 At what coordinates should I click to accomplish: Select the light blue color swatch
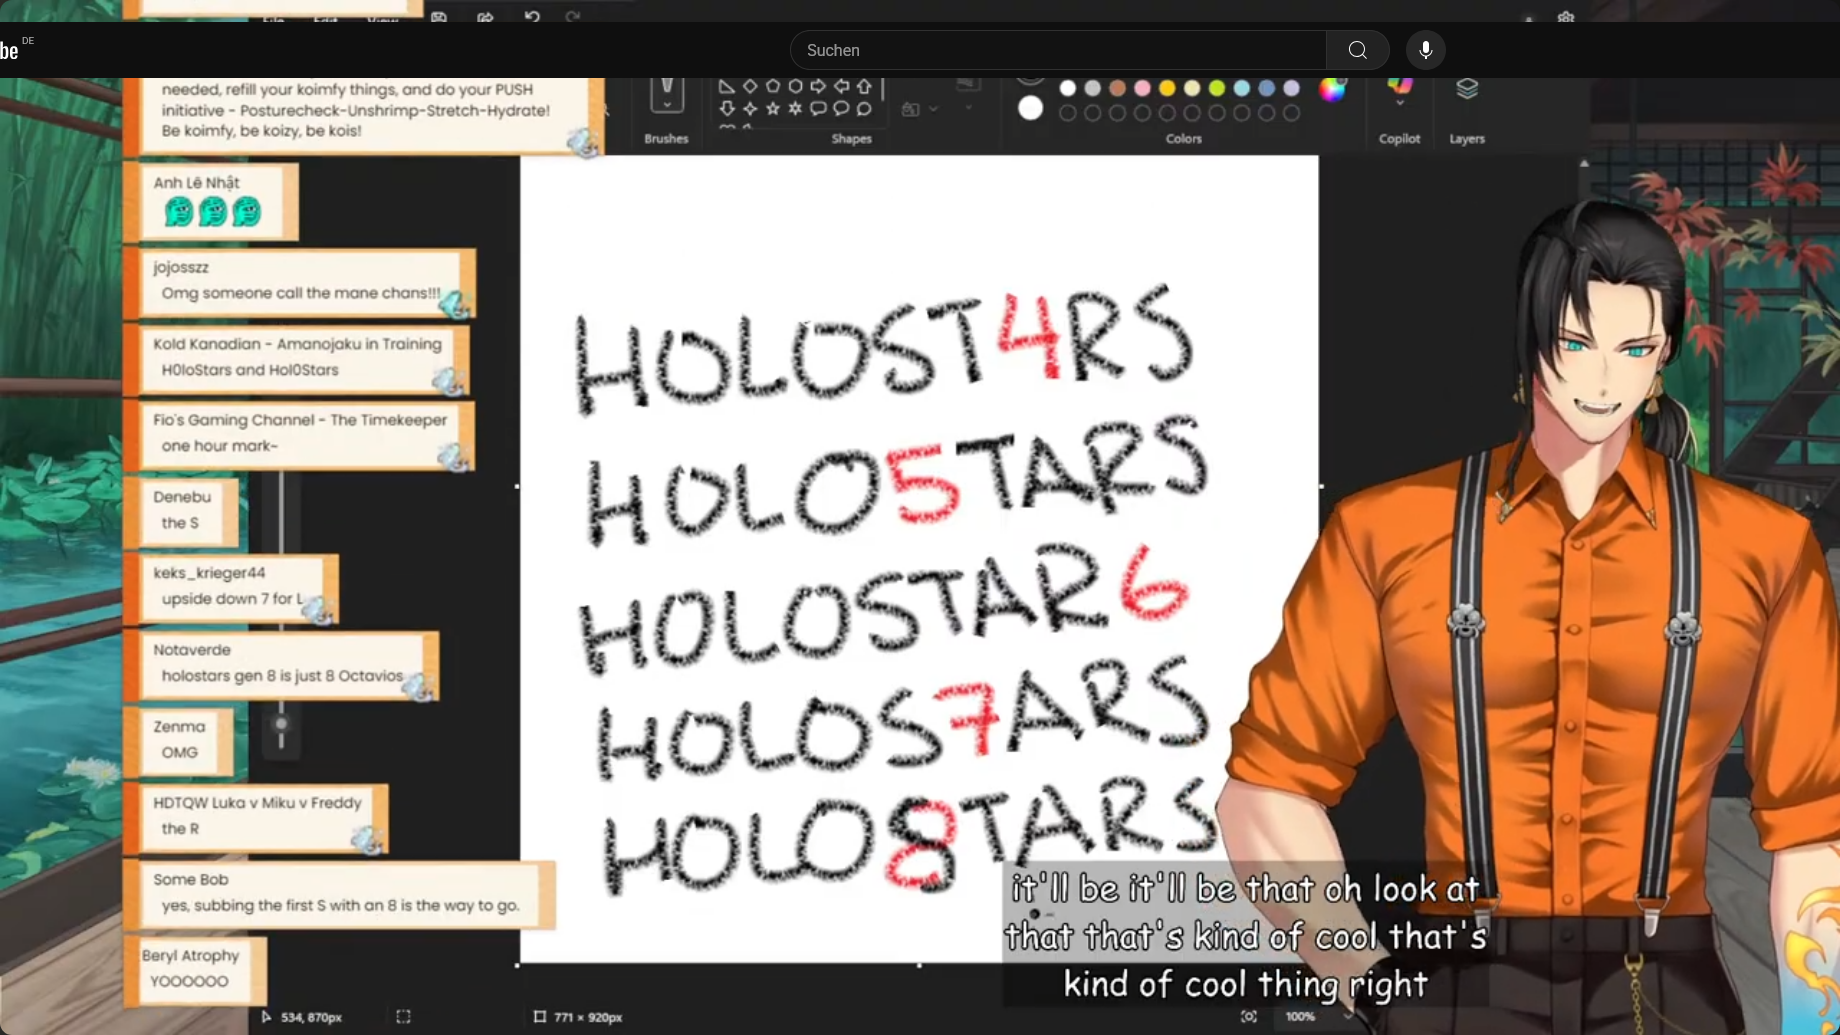pyautogui.click(x=1242, y=89)
